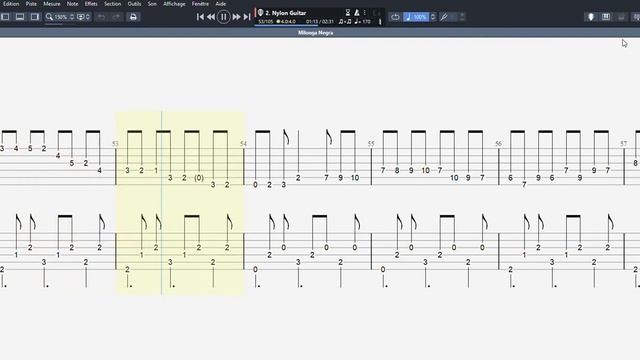Open the guitar tuner pick icon
The image size is (640, 360).
pos(591,17)
